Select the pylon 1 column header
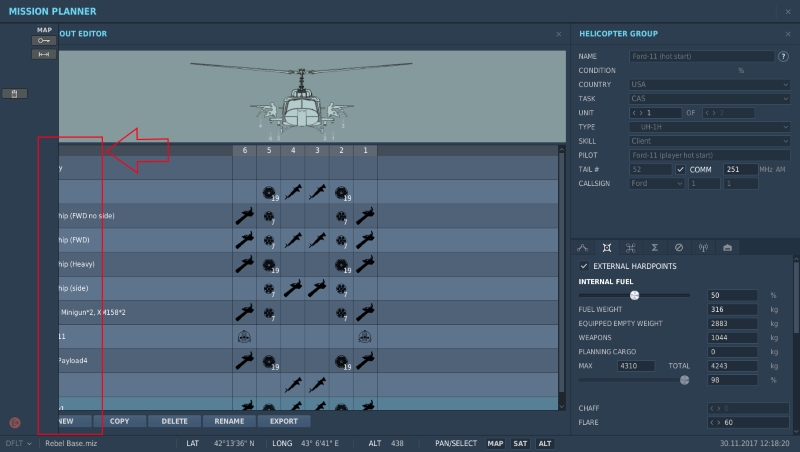Viewport: 800px width, 452px height. click(x=365, y=150)
